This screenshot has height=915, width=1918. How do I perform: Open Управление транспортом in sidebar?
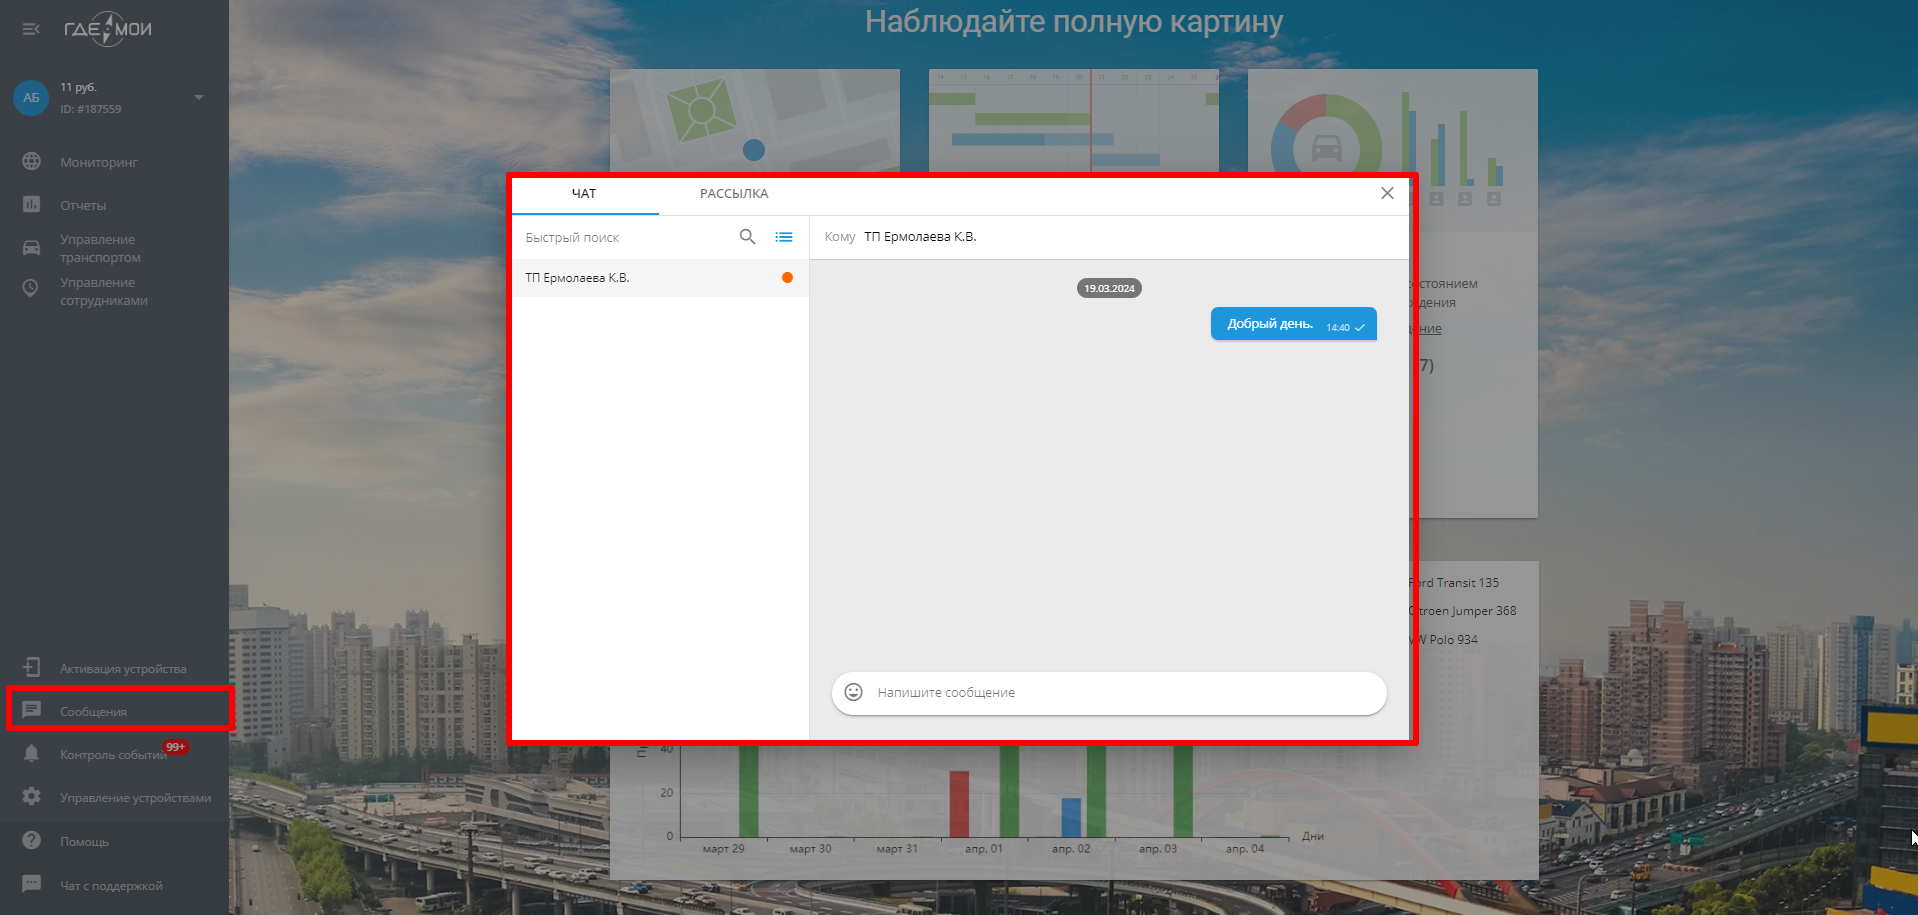[x=99, y=248]
